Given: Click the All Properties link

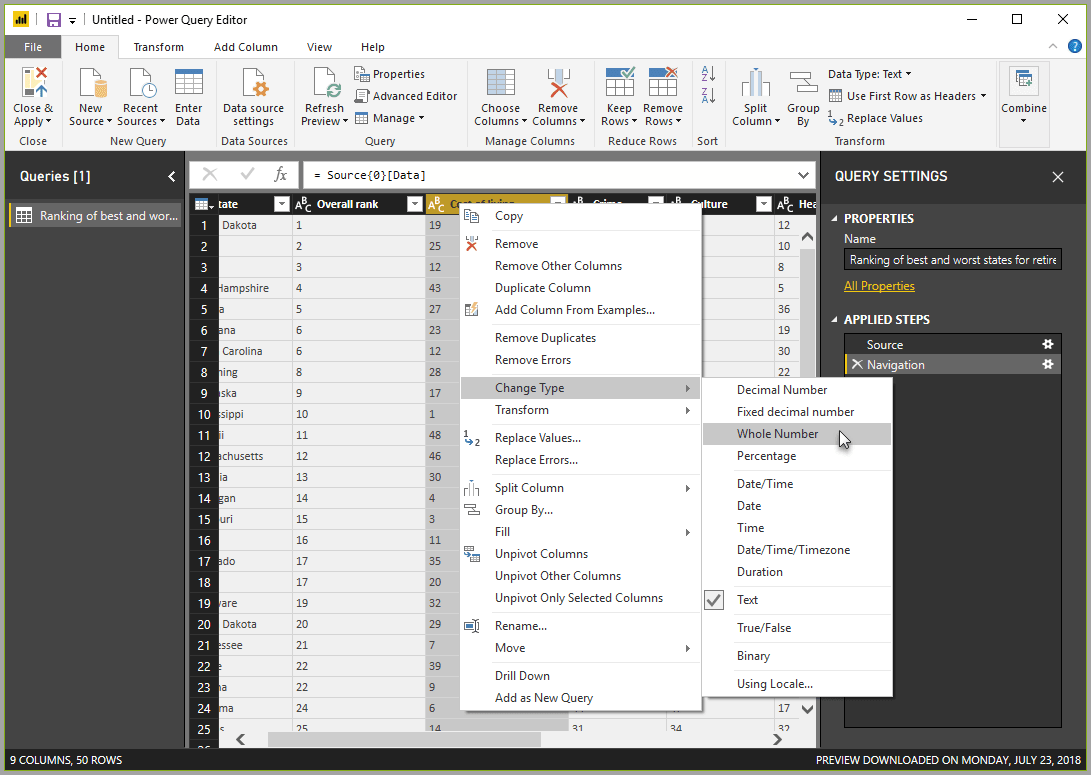Looking at the screenshot, I should pyautogui.click(x=879, y=285).
